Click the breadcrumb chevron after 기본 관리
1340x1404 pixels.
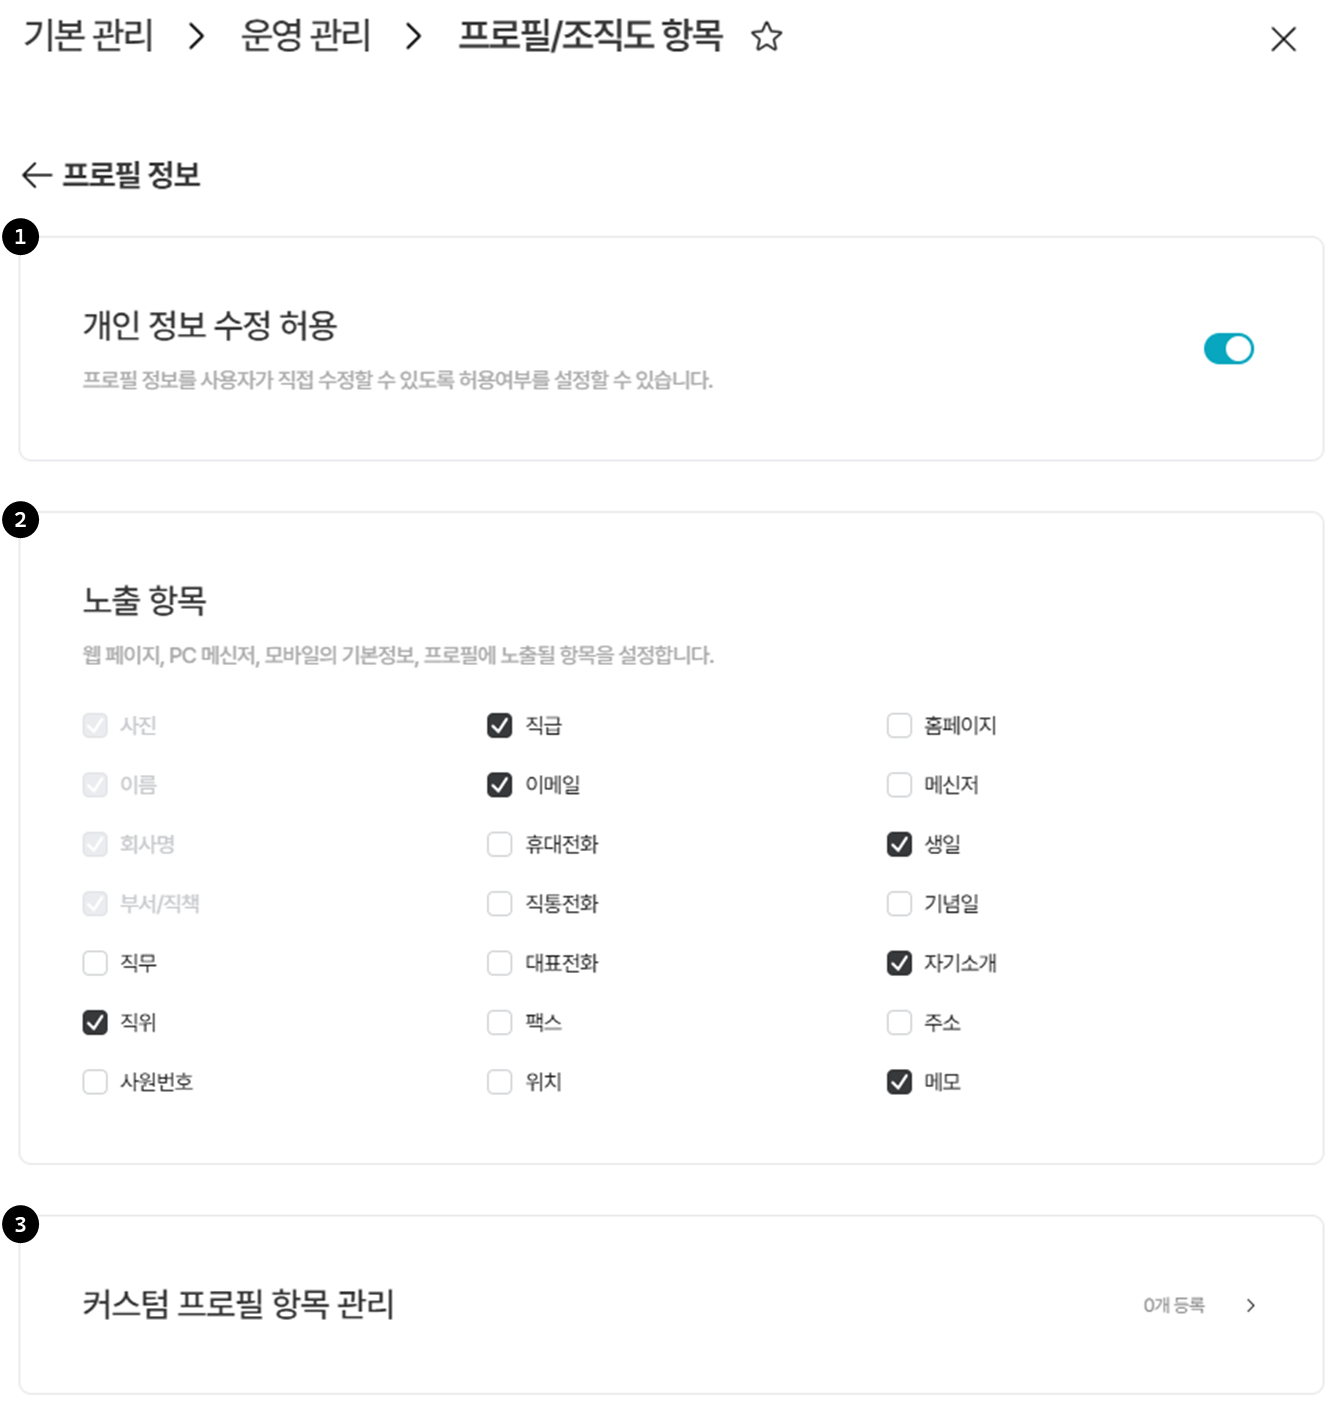click(x=197, y=37)
